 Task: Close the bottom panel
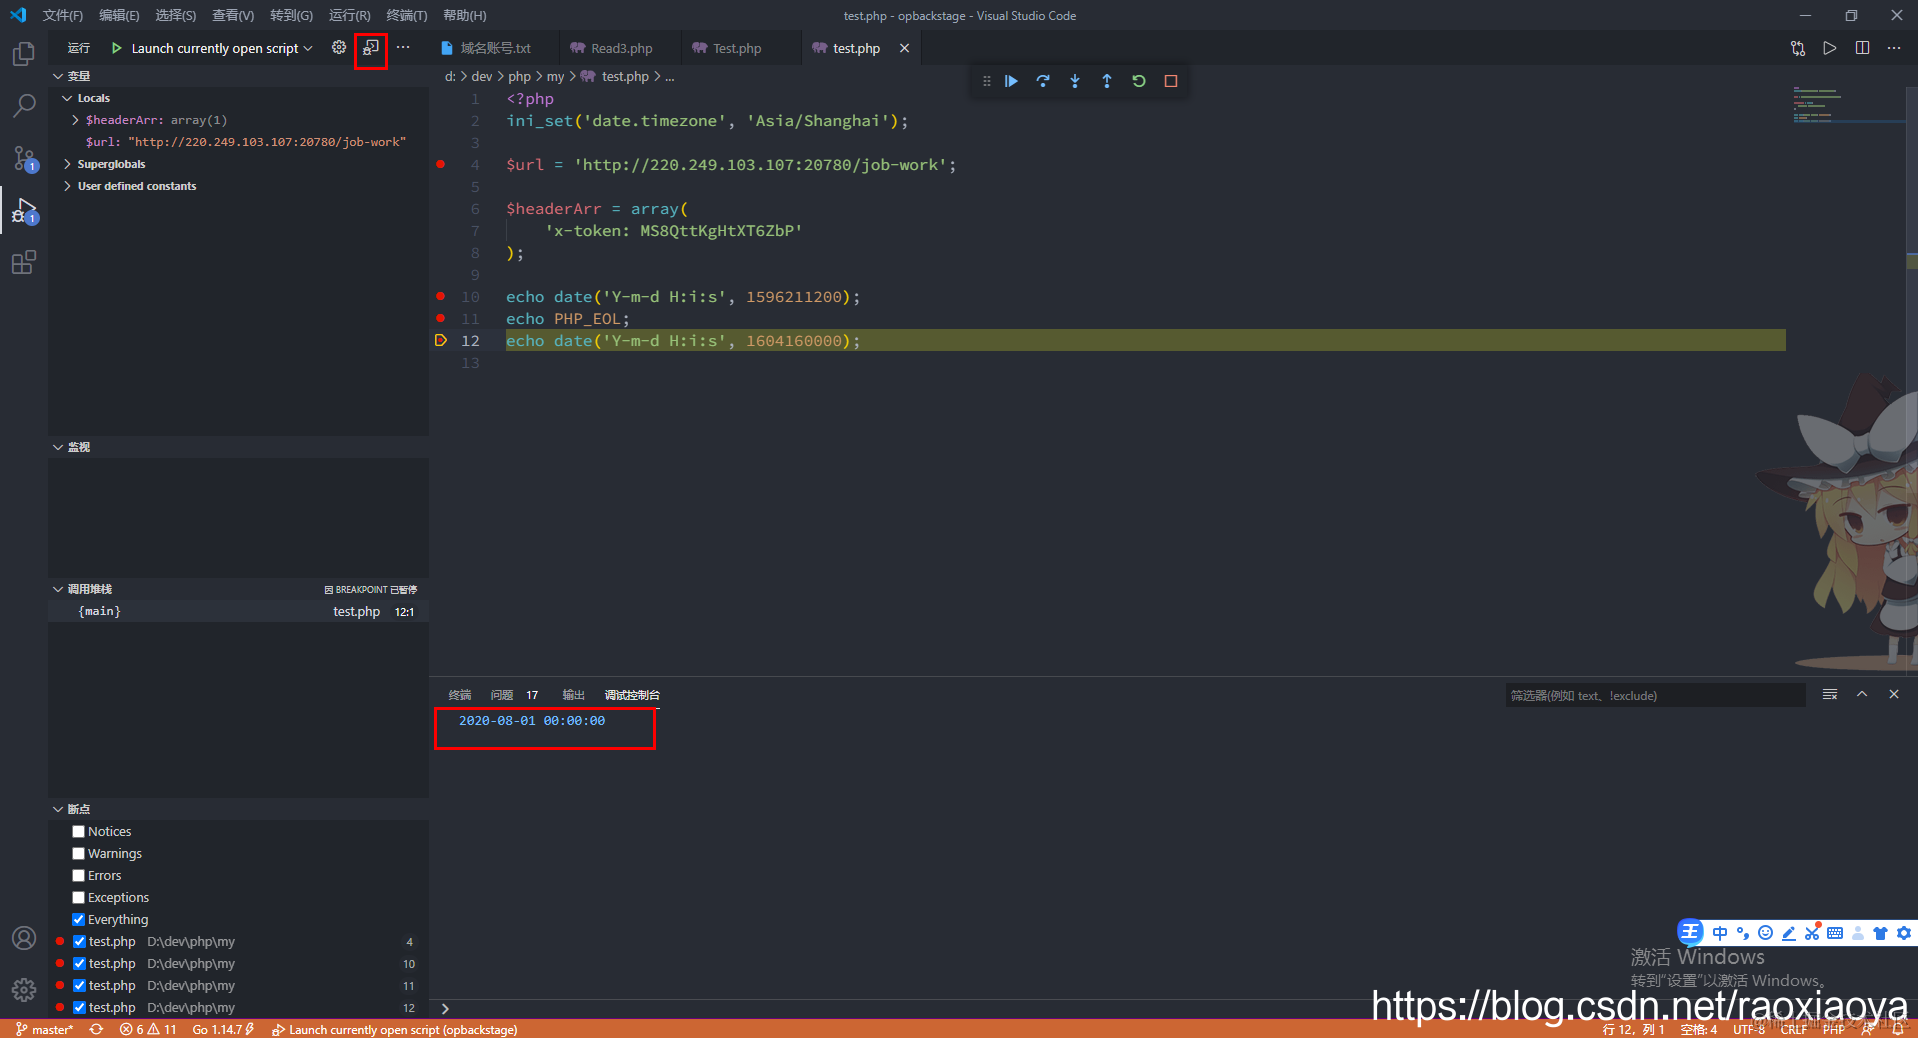(x=1894, y=695)
